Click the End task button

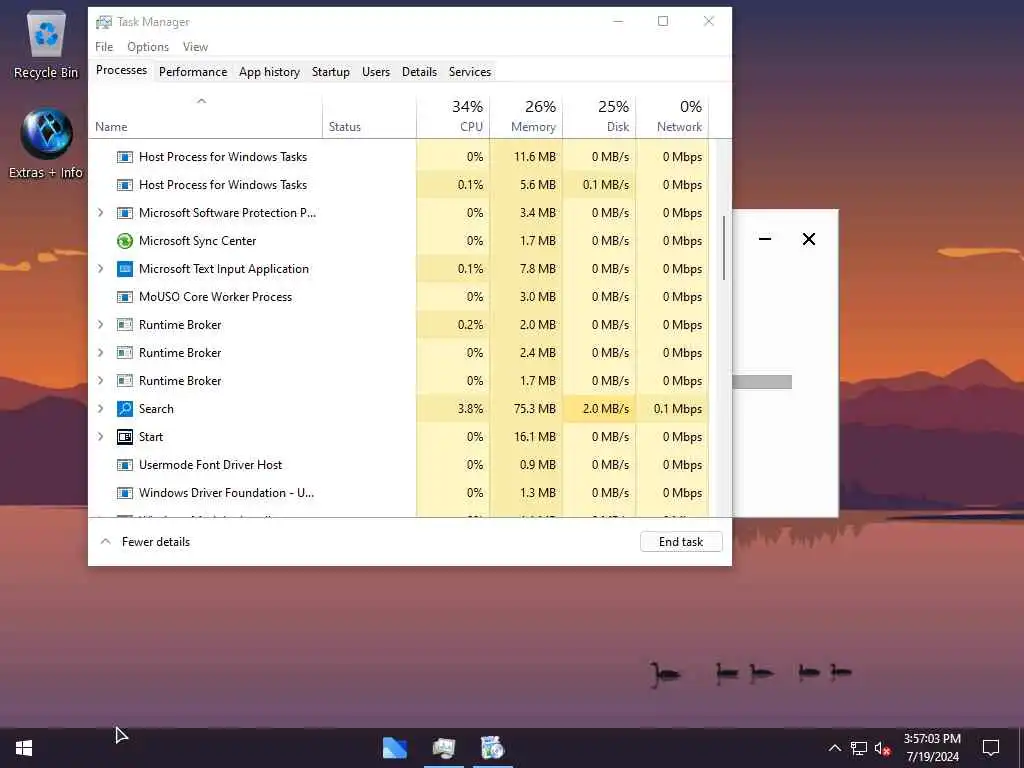pyautogui.click(x=681, y=542)
